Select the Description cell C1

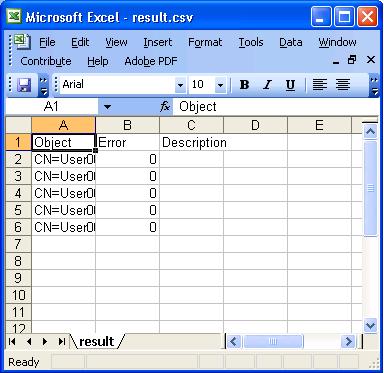191,142
